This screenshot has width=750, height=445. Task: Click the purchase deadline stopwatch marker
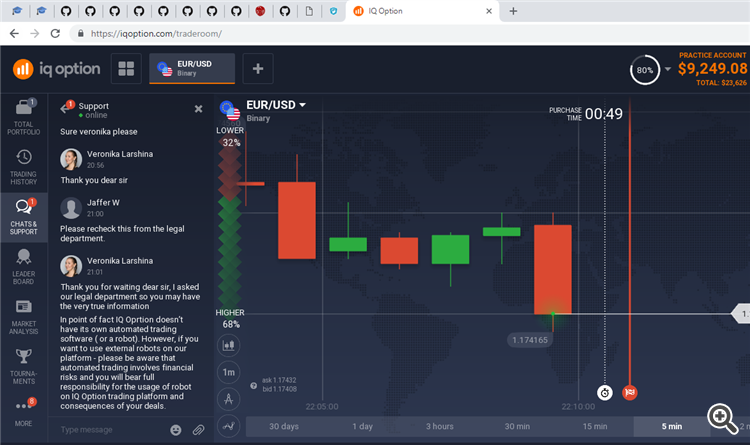[605, 393]
